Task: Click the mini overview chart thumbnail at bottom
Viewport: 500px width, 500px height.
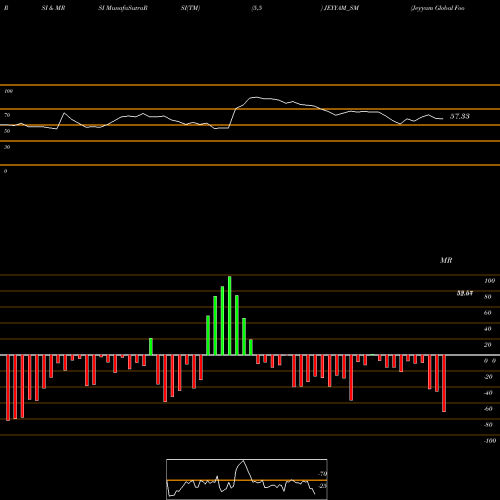Action: pyautogui.click(x=247, y=479)
